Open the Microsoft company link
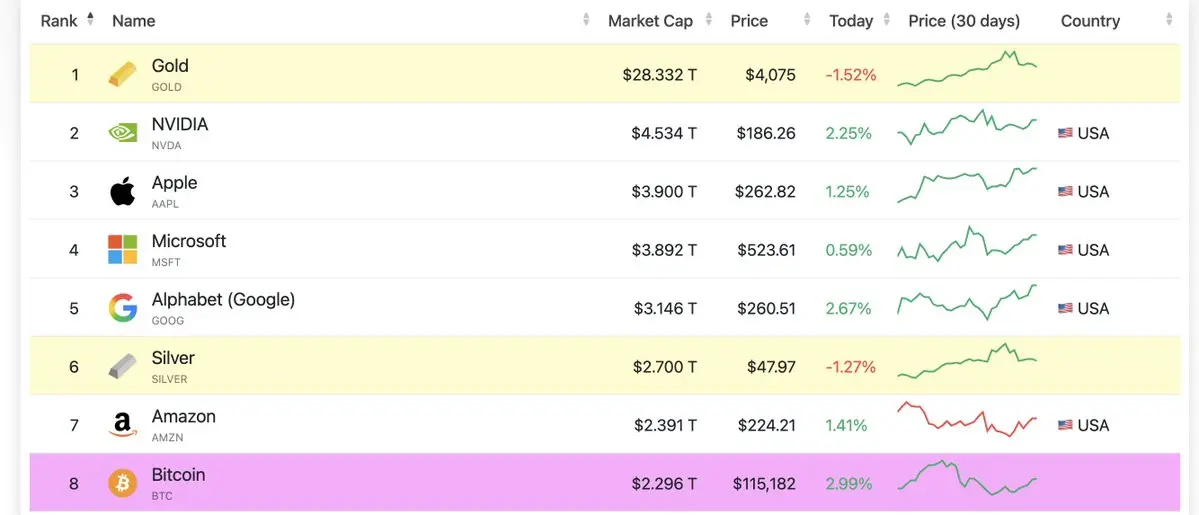This screenshot has width=1199, height=515. pyautogui.click(x=189, y=241)
